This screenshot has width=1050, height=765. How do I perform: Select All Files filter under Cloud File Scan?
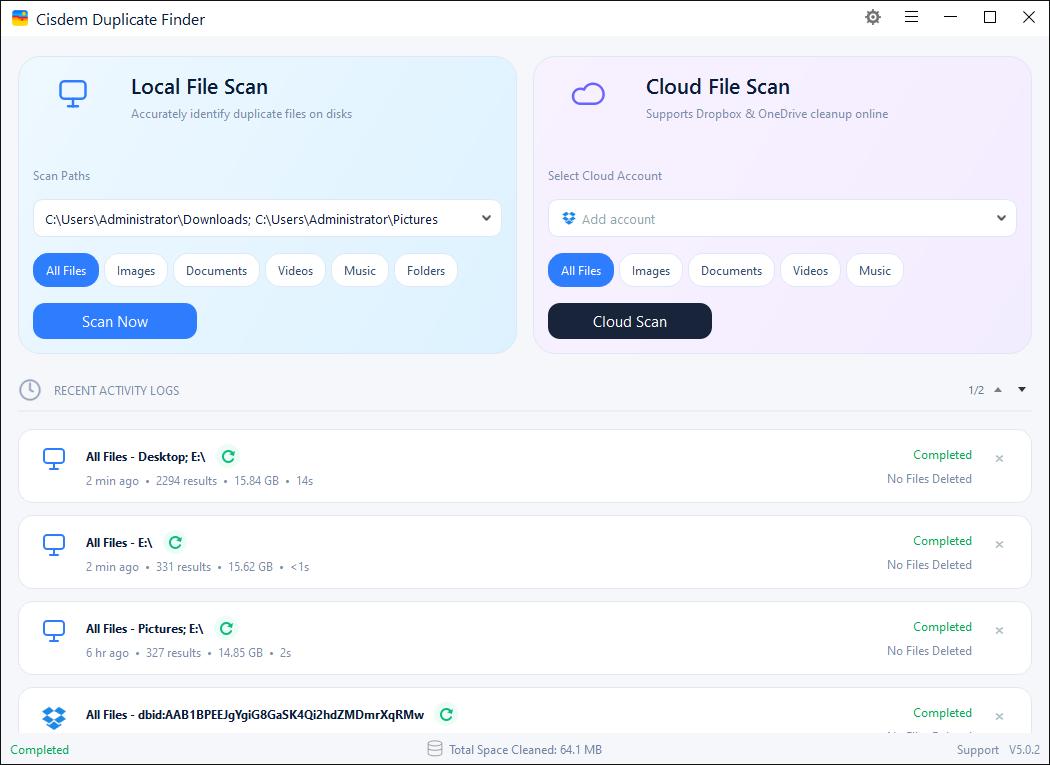point(581,271)
